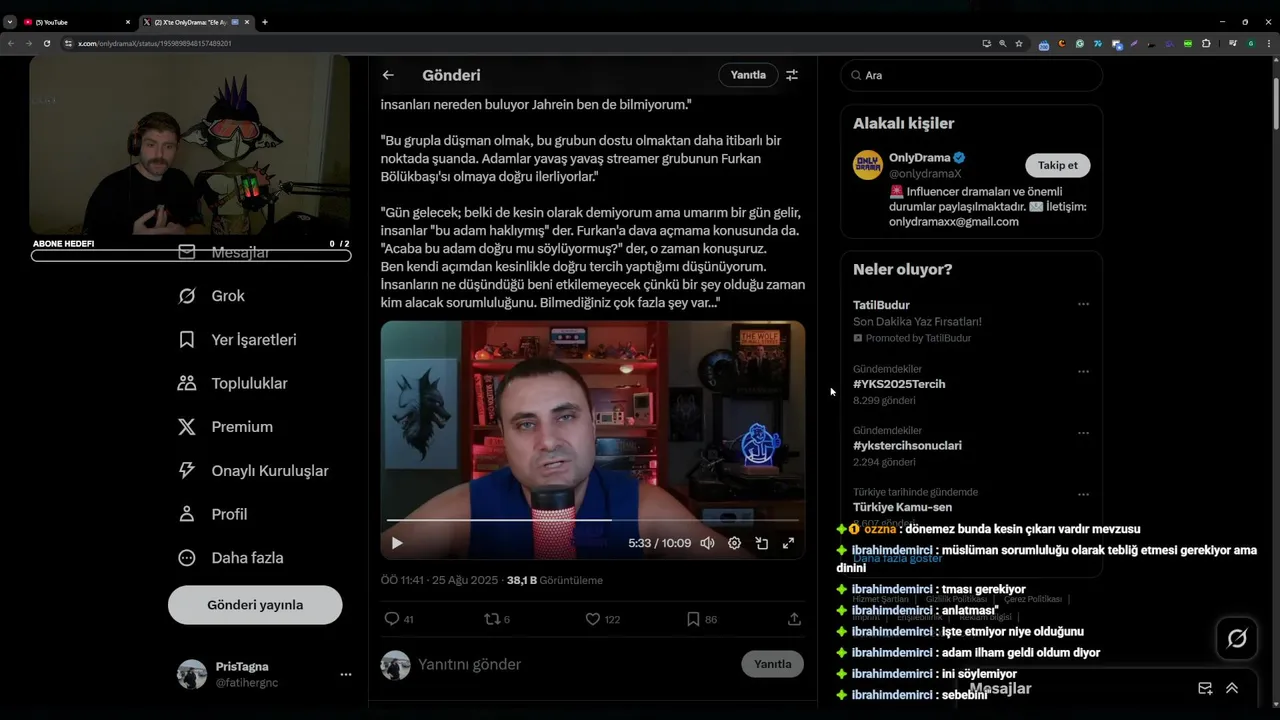1280x720 pixels.
Task: Open OnlyDrama avatar in Alakalı kişiler
Action: pyautogui.click(x=867, y=165)
